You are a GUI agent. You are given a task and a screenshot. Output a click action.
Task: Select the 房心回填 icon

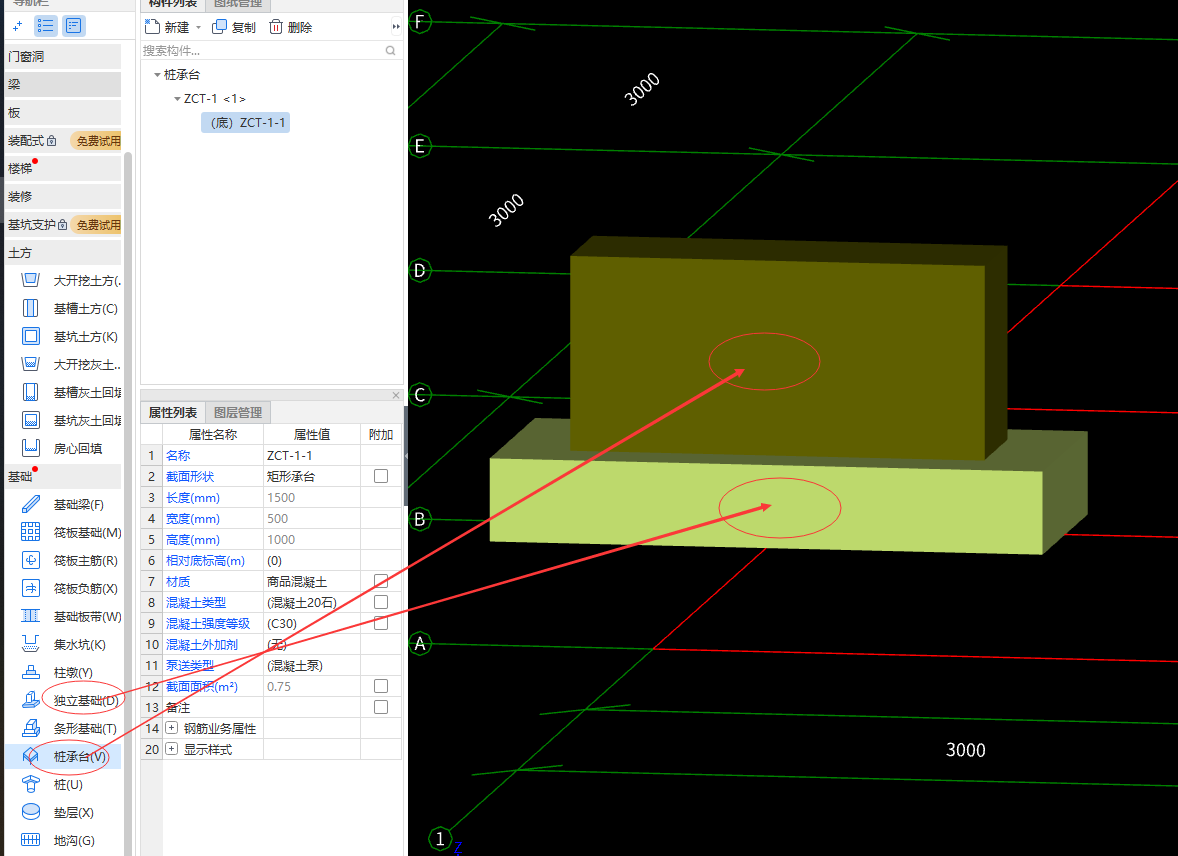[x=31, y=448]
